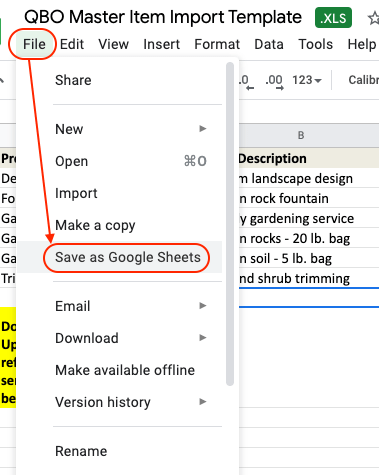This screenshot has height=475, width=379.
Task: Open the Edit menu
Action: (x=72, y=44)
